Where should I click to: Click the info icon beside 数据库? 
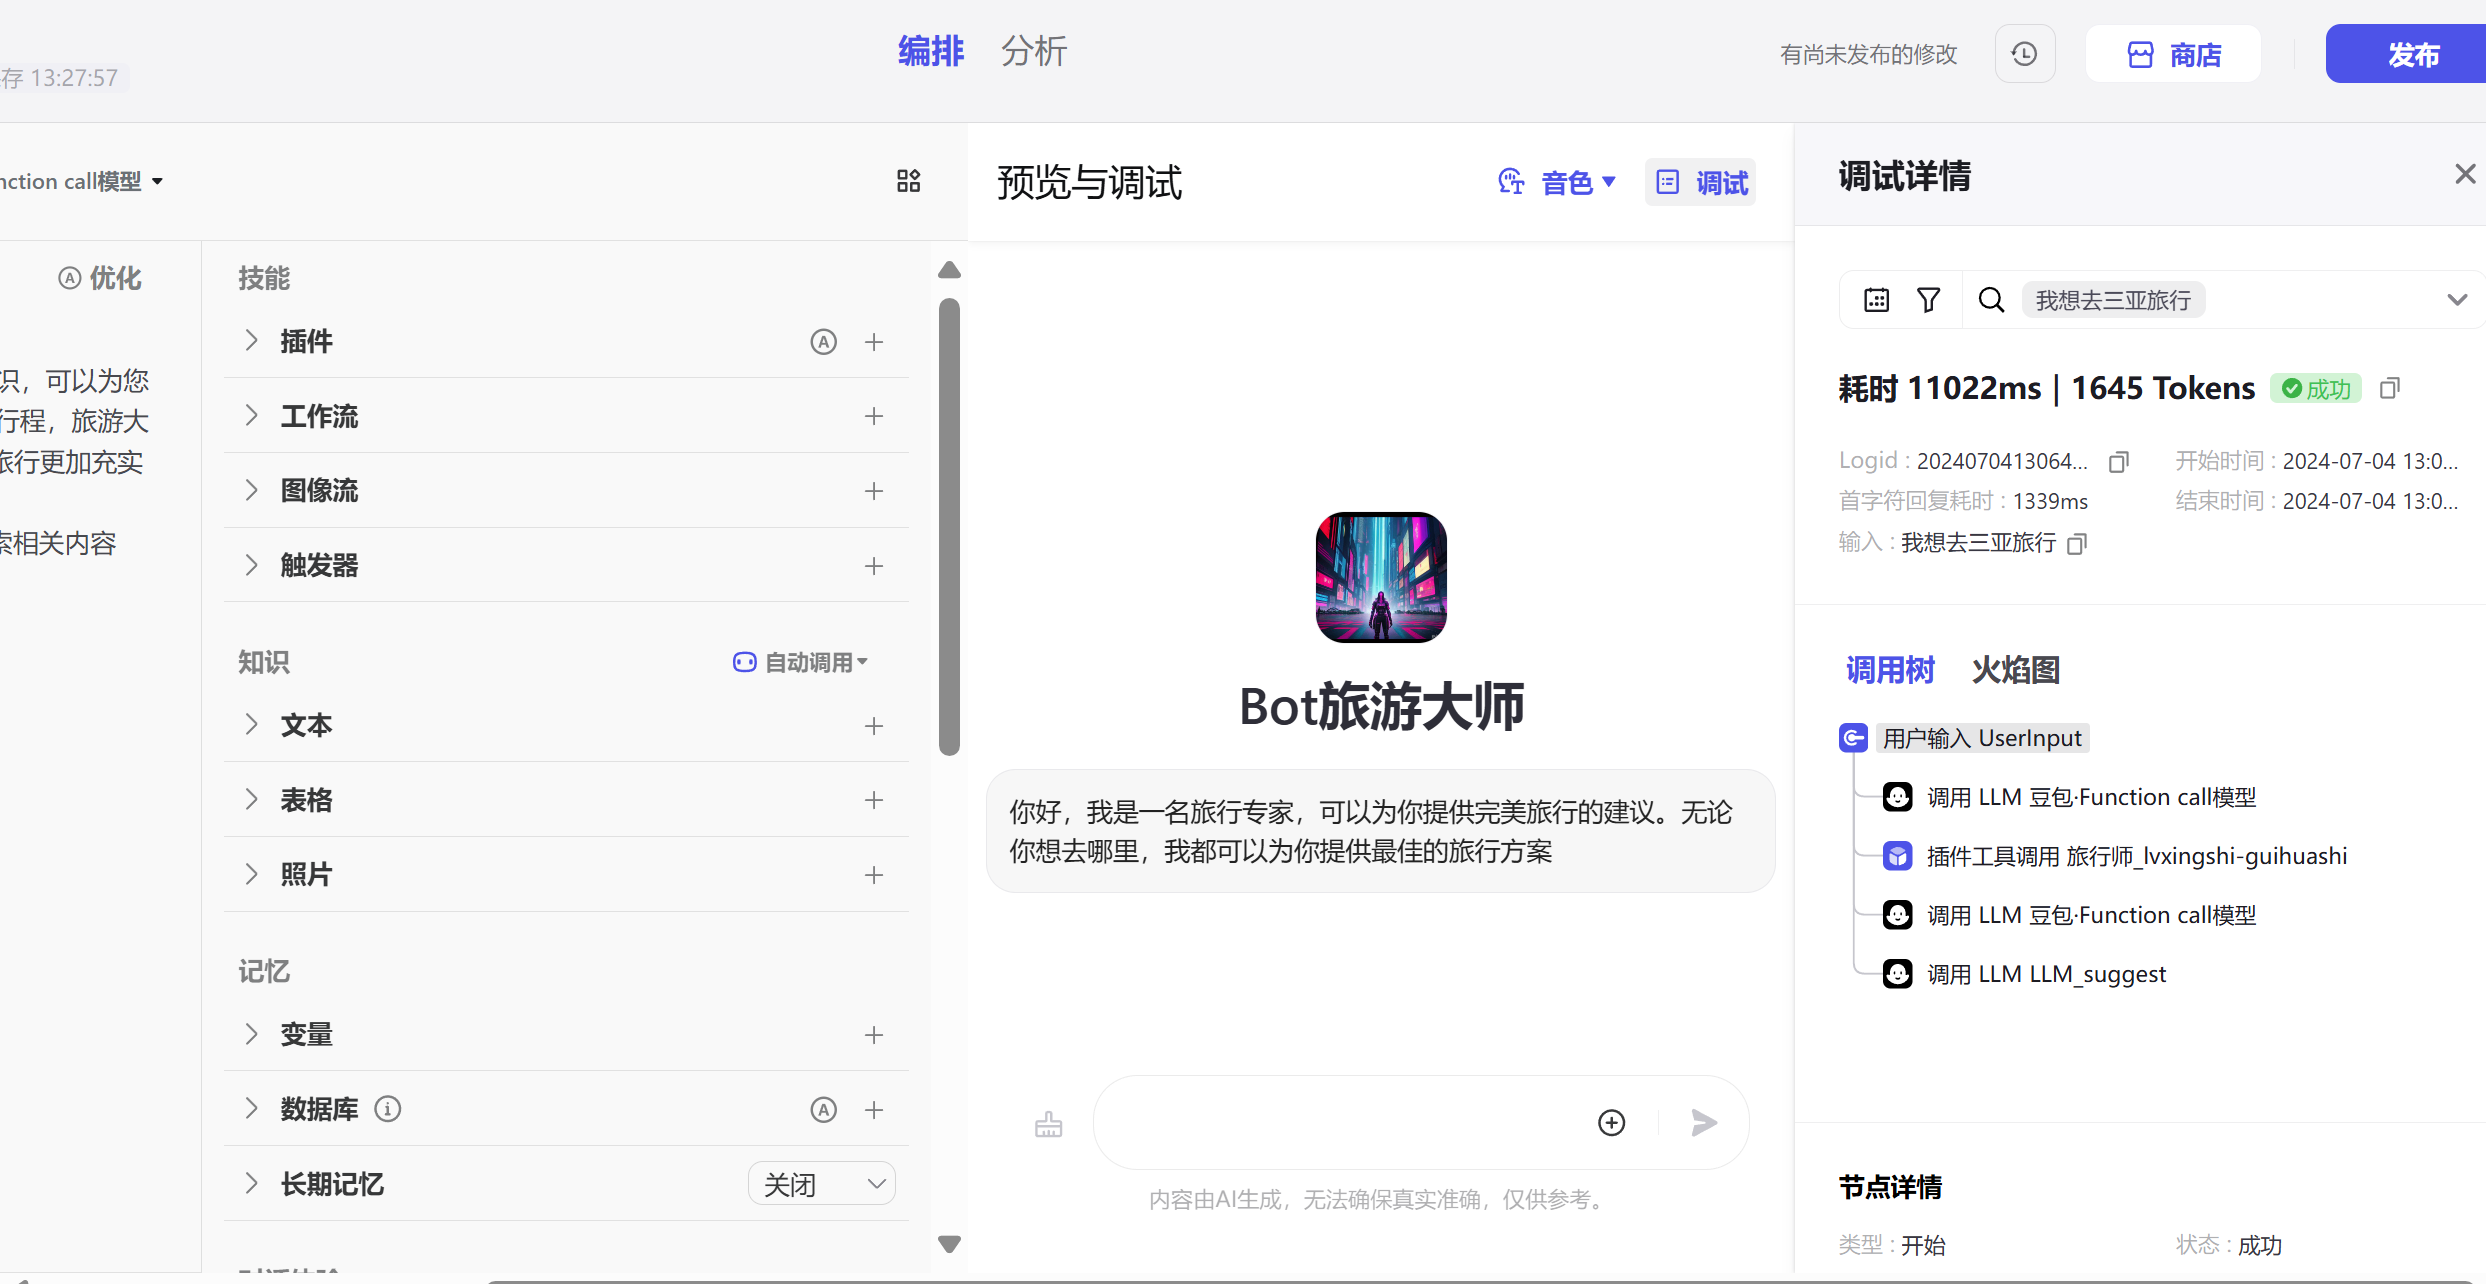(x=387, y=1109)
